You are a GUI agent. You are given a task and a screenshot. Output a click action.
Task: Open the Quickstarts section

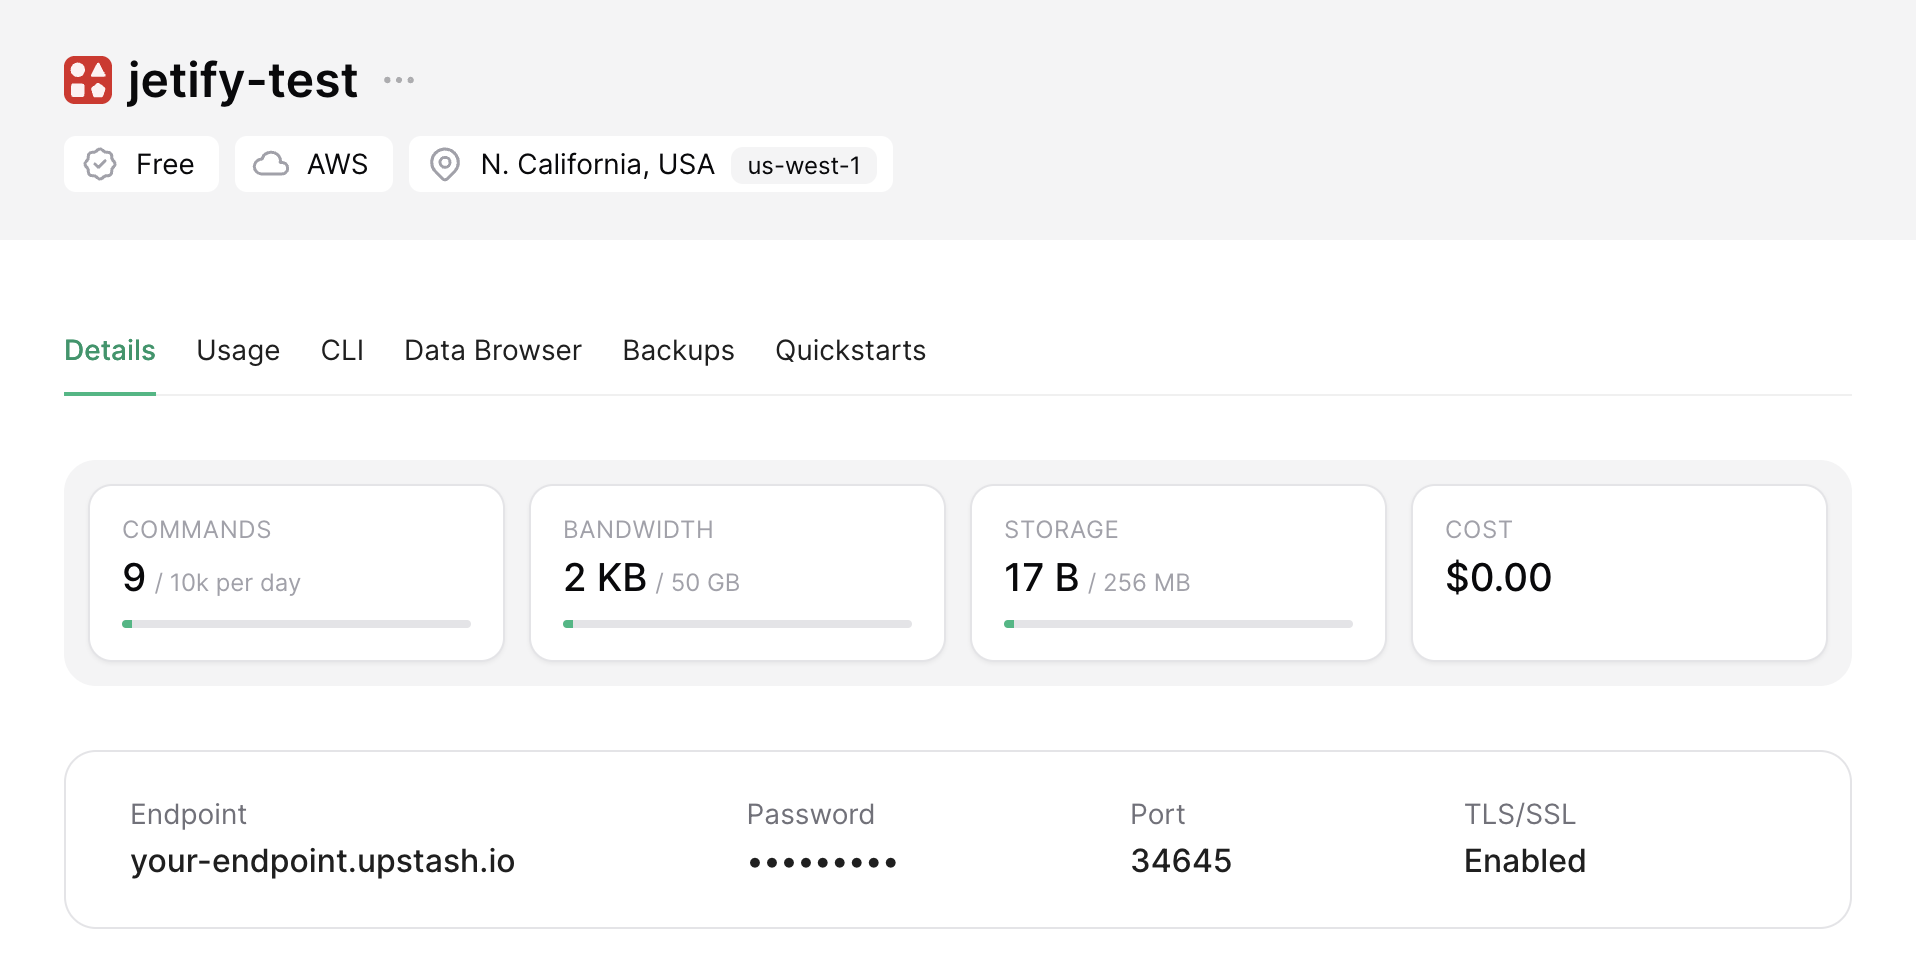tap(850, 350)
